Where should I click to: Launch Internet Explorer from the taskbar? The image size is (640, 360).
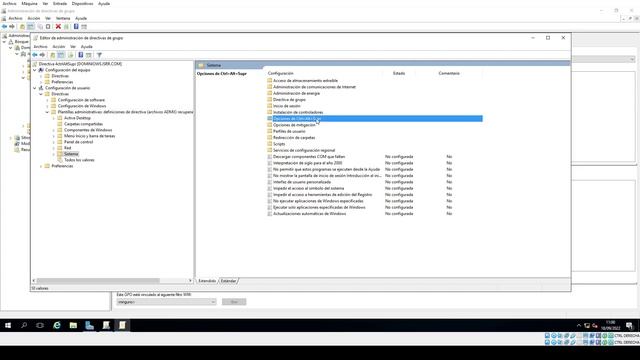[57, 325]
